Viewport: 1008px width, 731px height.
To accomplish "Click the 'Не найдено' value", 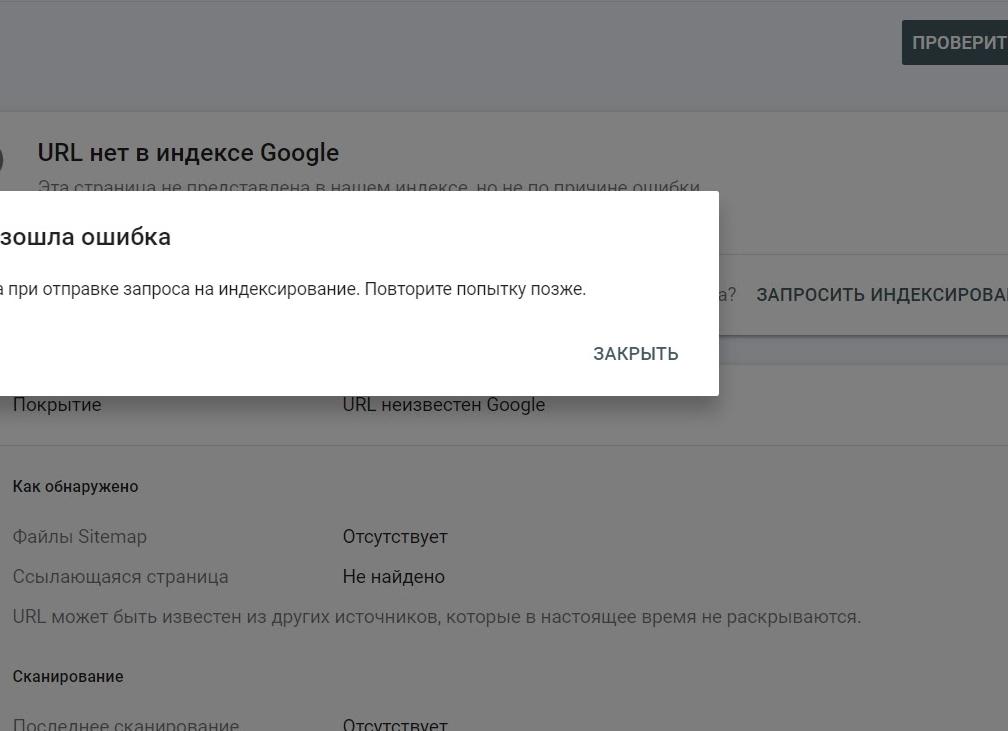I will (x=393, y=577).
